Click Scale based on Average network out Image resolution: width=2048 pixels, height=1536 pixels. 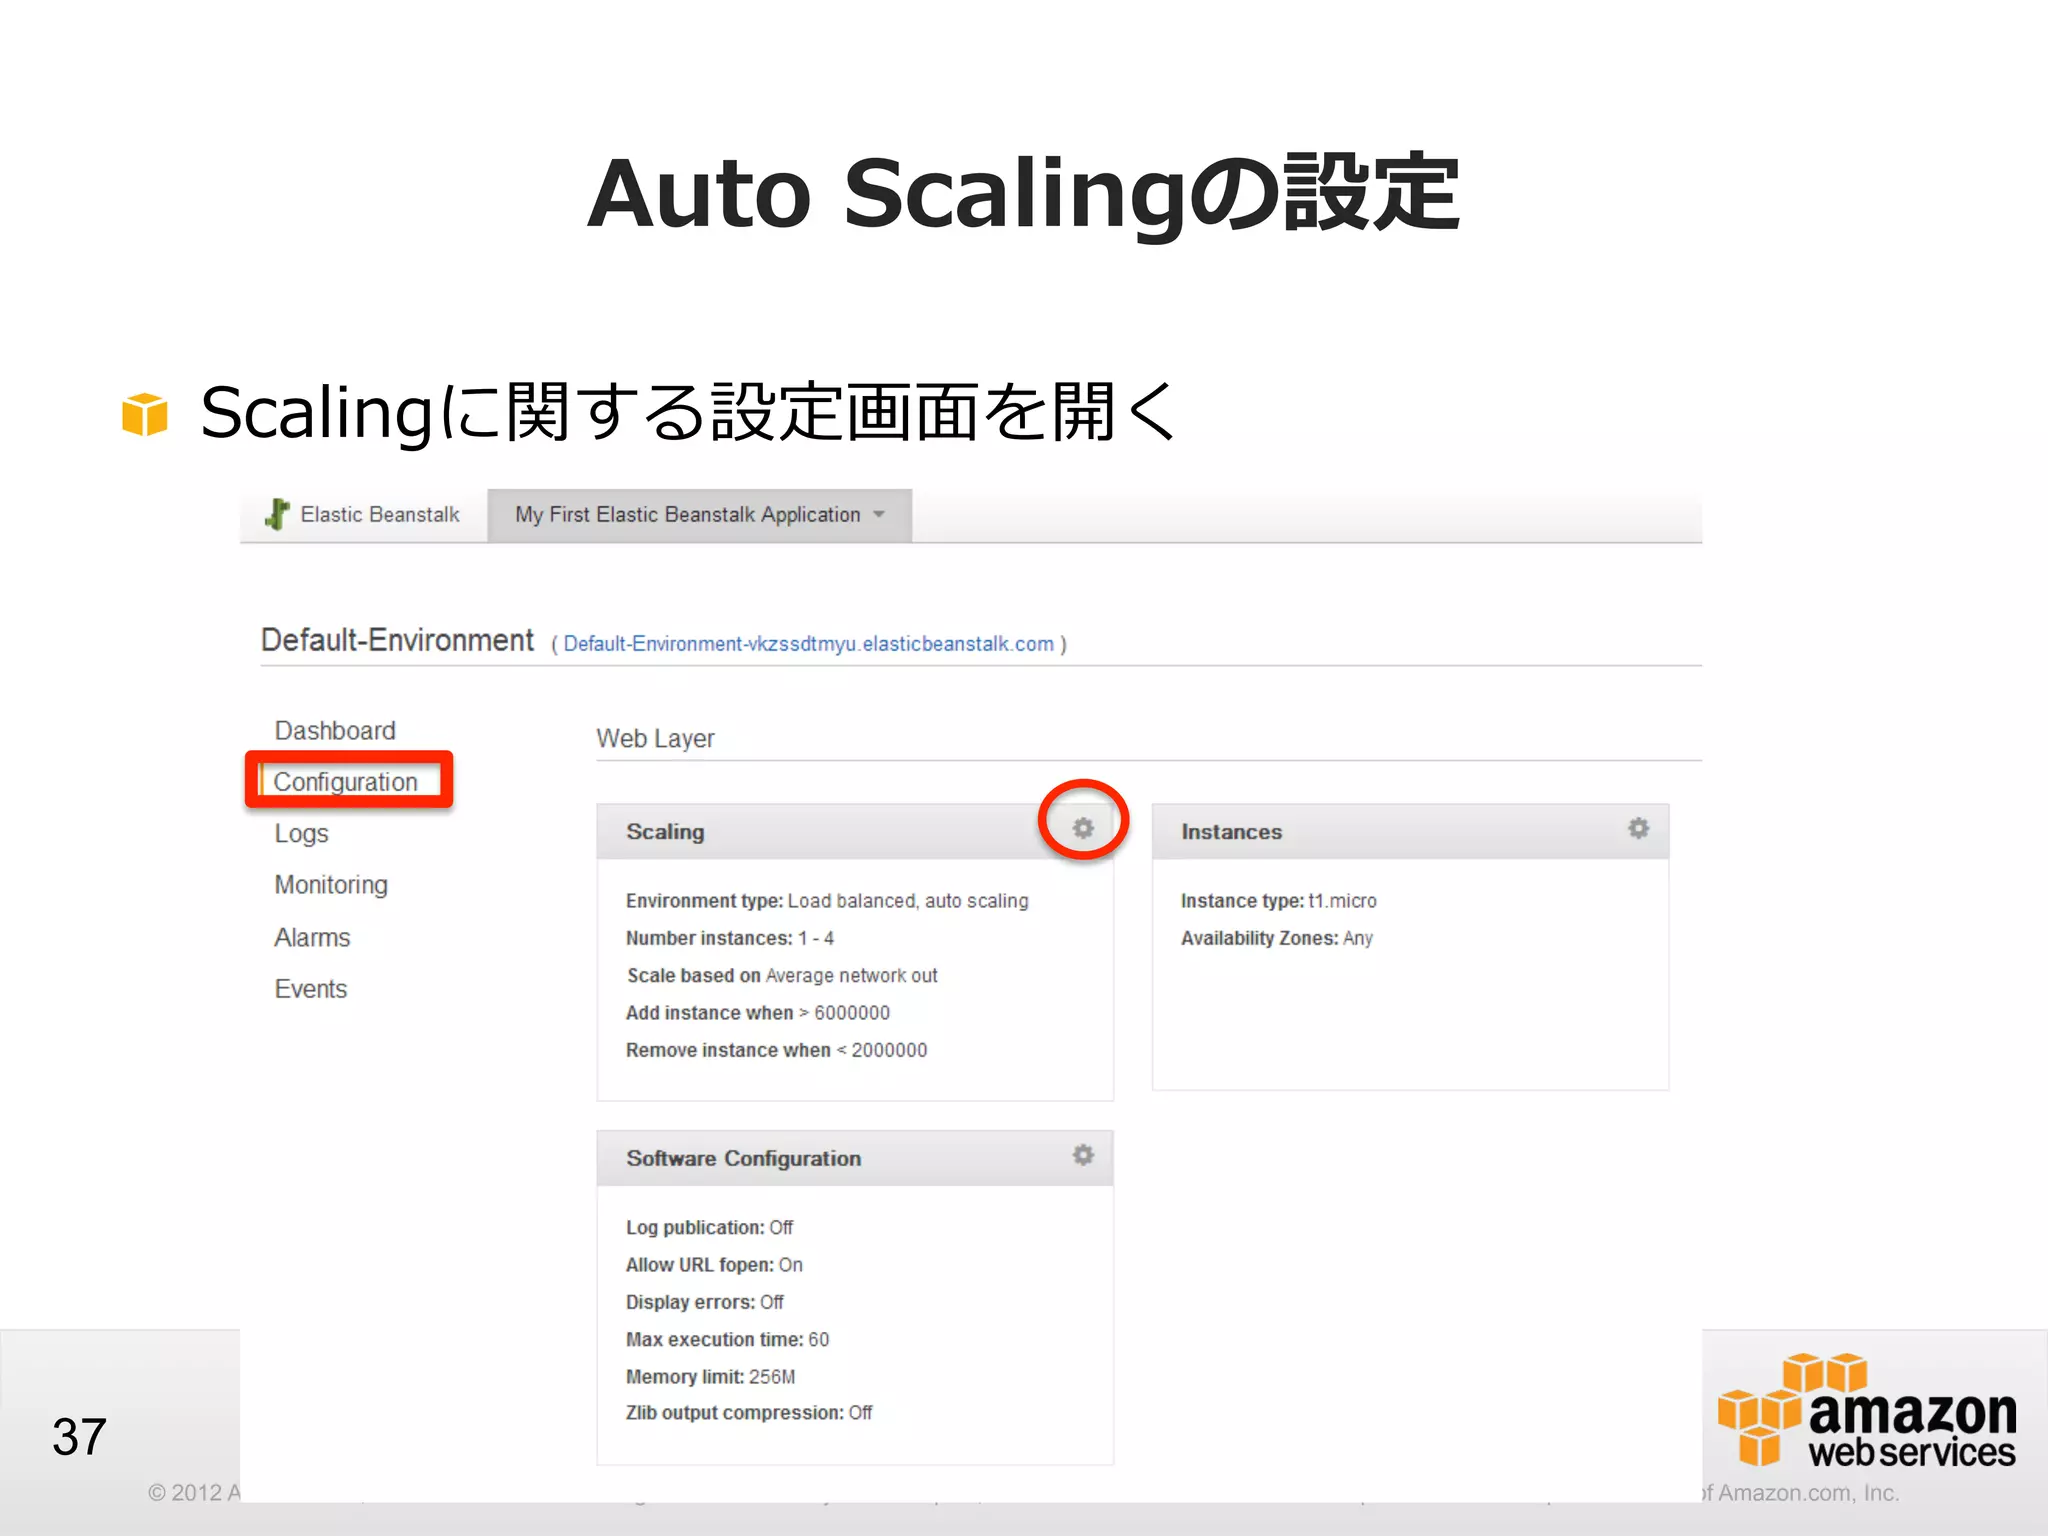[x=782, y=975]
